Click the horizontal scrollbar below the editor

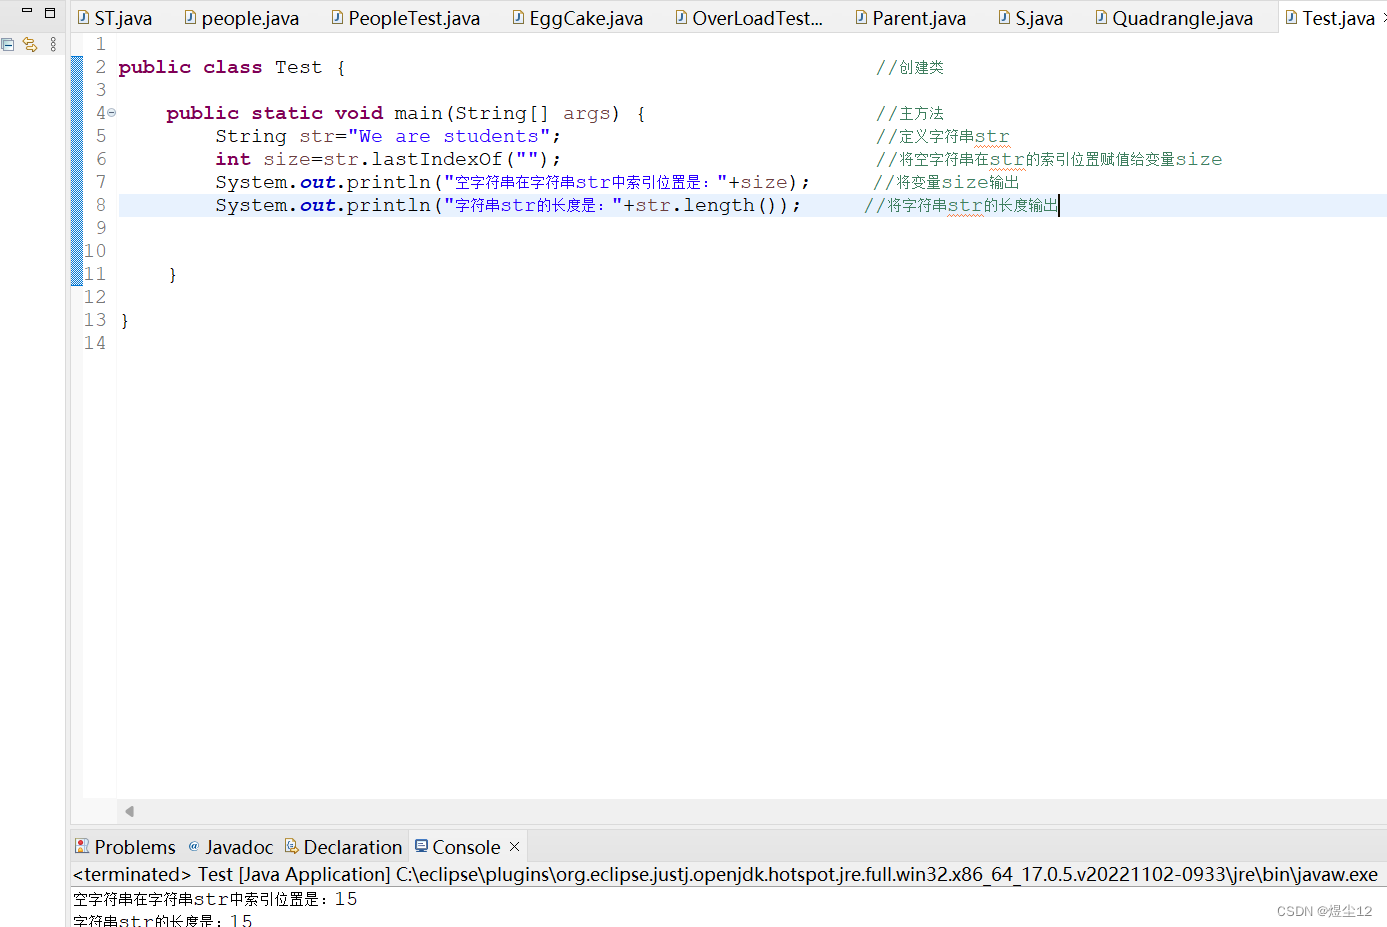point(700,811)
